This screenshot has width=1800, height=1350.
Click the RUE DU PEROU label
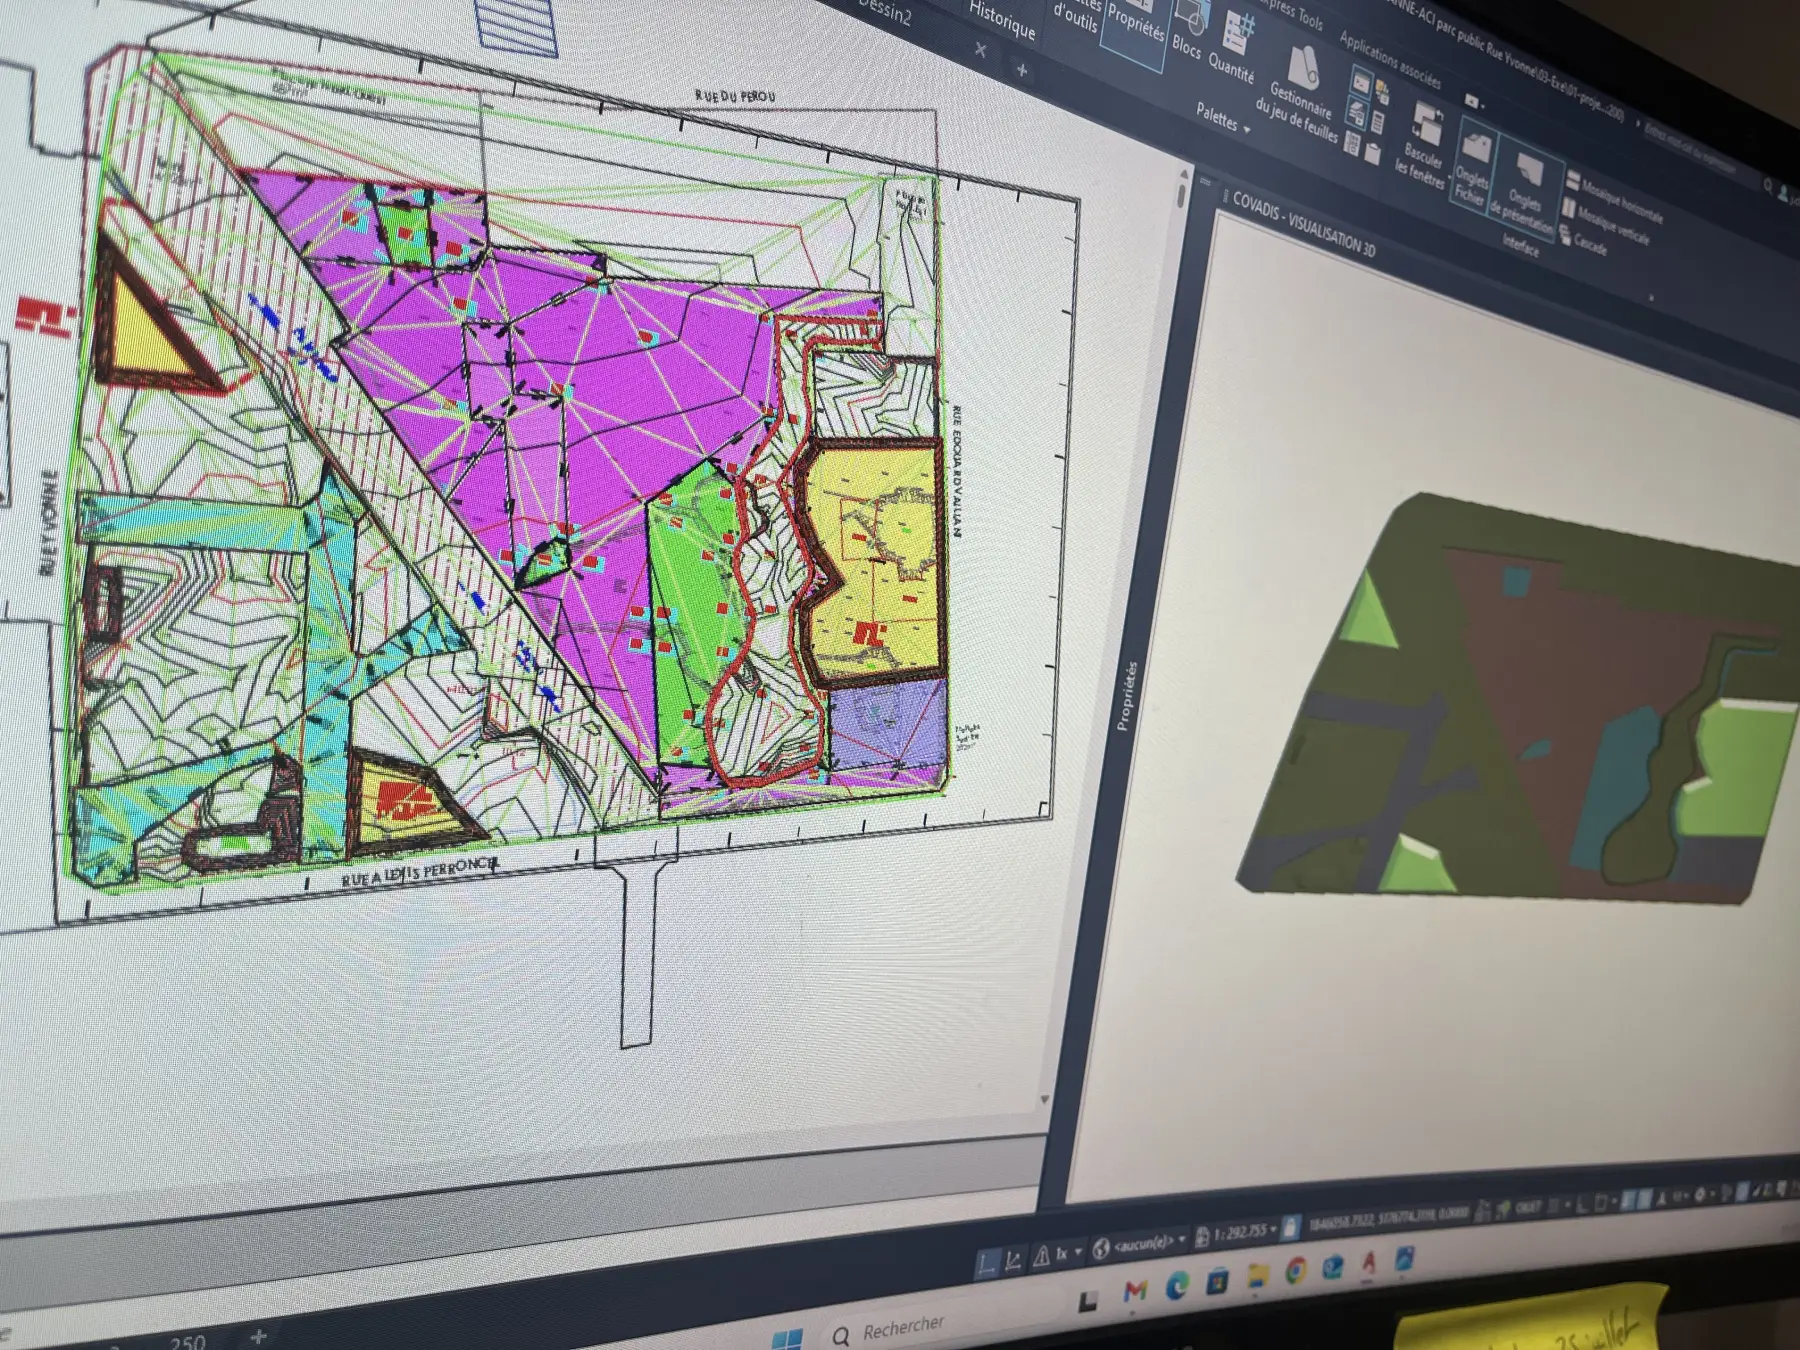[735, 96]
